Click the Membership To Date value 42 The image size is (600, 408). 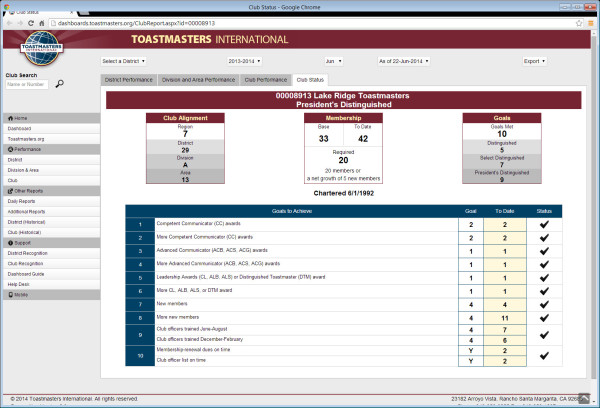pyautogui.click(x=363, y=139)
